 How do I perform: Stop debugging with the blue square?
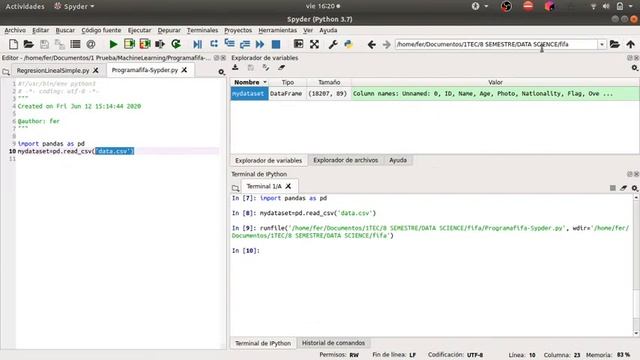pos(276,44)
